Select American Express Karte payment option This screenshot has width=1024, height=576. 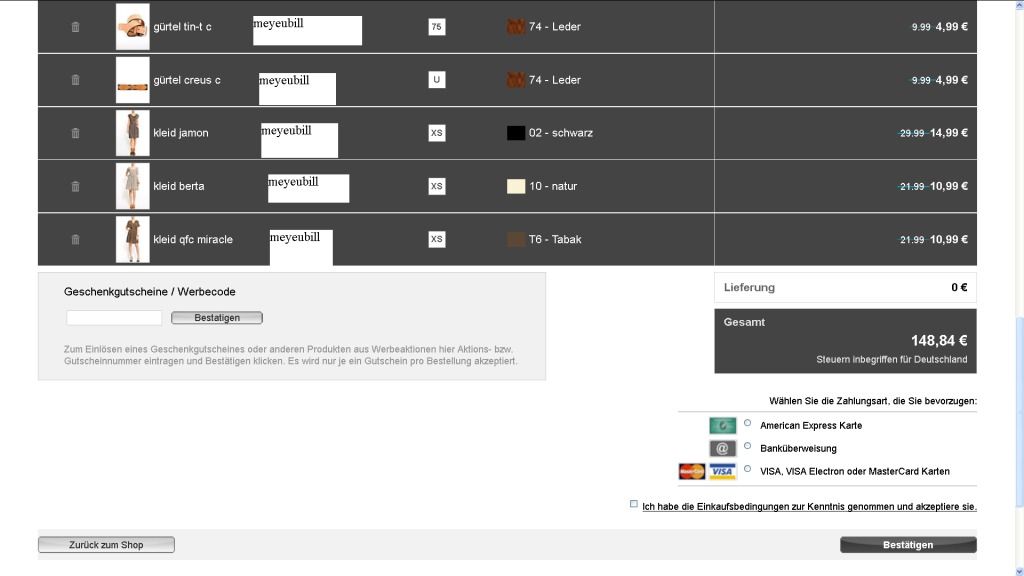(x=748, y=423)
